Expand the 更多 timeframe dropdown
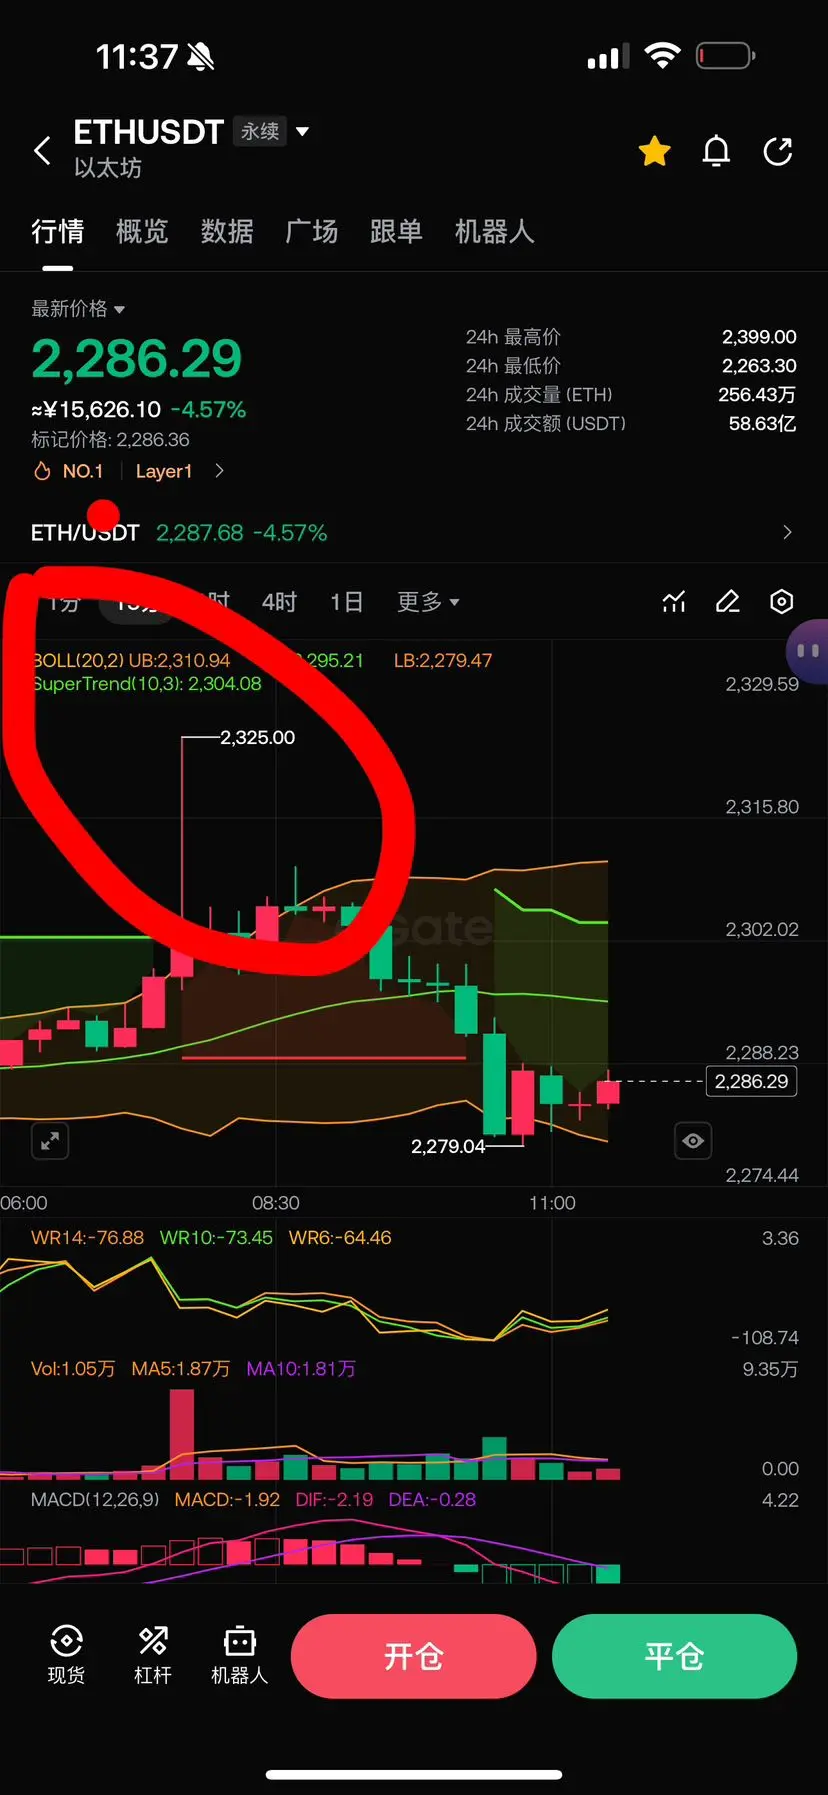 tap(428, 601)
